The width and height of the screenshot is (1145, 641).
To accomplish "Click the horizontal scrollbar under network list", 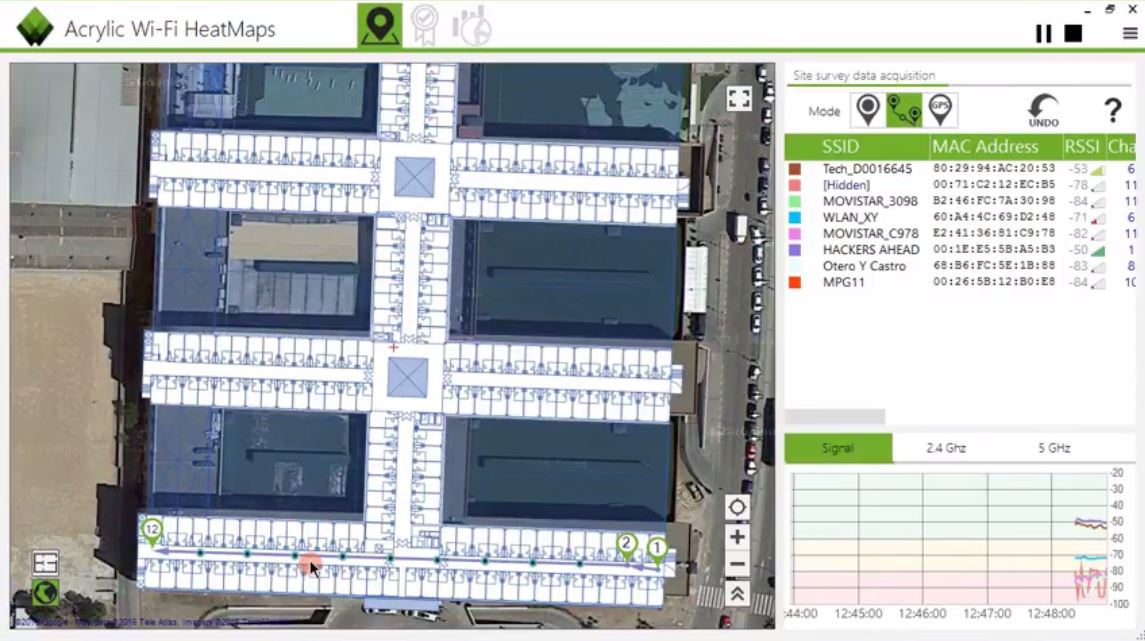I will tap(835, 417).
